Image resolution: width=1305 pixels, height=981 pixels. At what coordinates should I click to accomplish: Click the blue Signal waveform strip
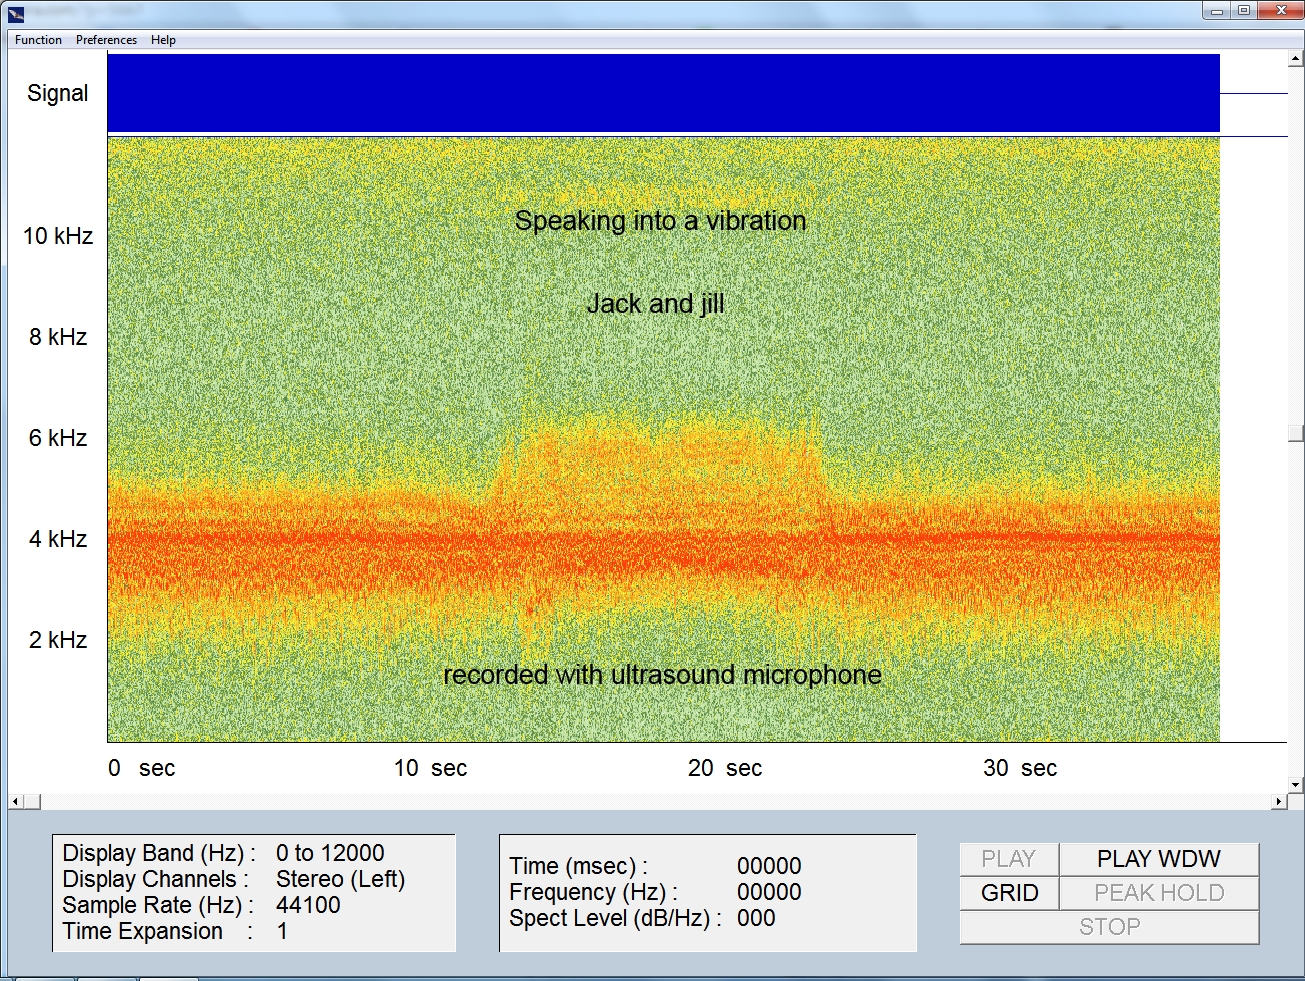pos(663,93)
